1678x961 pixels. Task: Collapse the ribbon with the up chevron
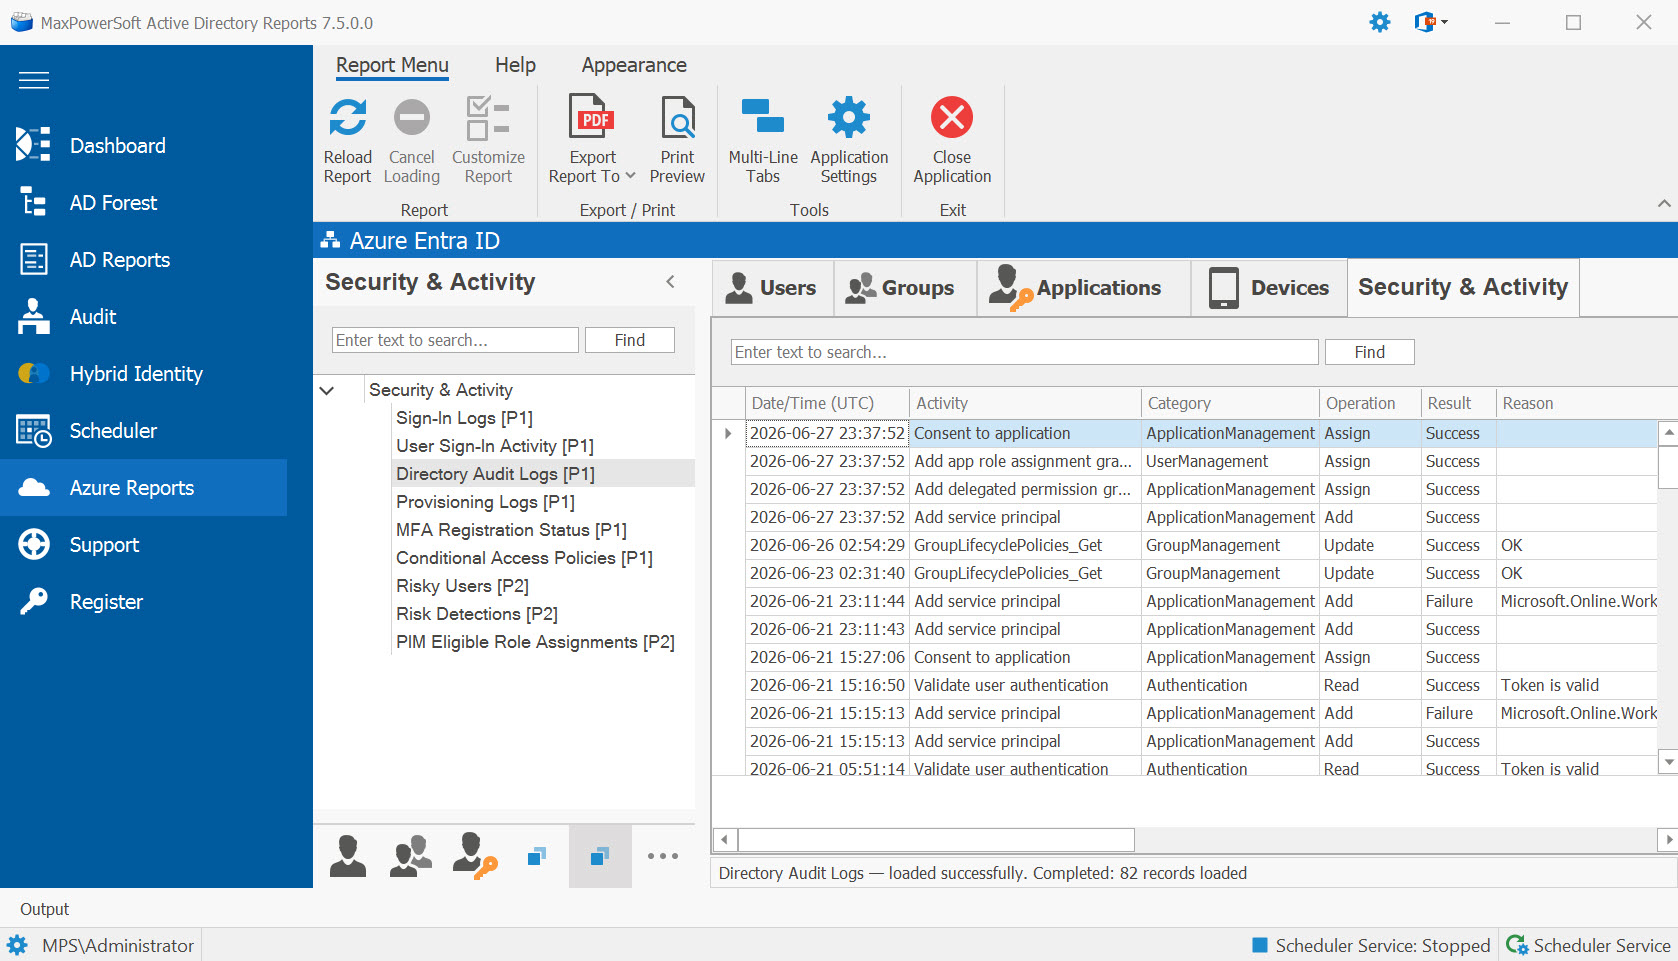point(1664,203)
